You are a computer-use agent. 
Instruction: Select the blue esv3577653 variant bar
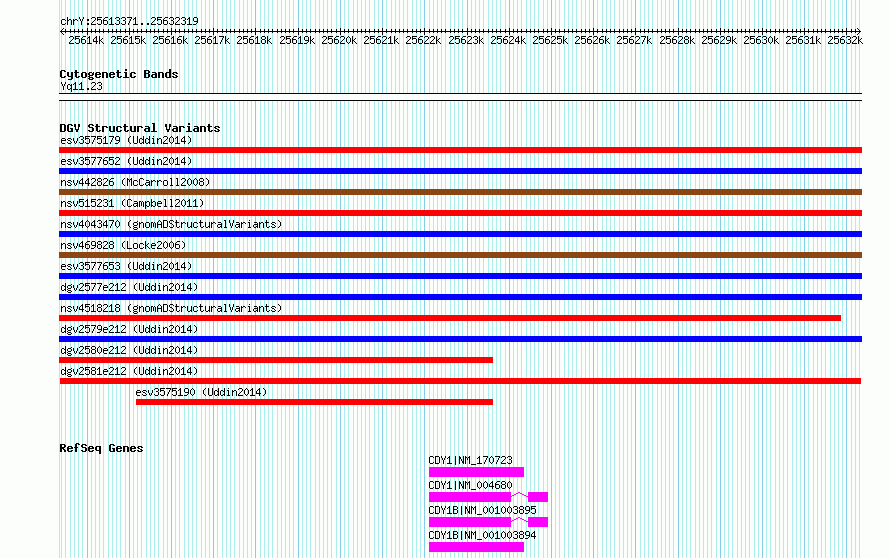click(x=460, y=276)
